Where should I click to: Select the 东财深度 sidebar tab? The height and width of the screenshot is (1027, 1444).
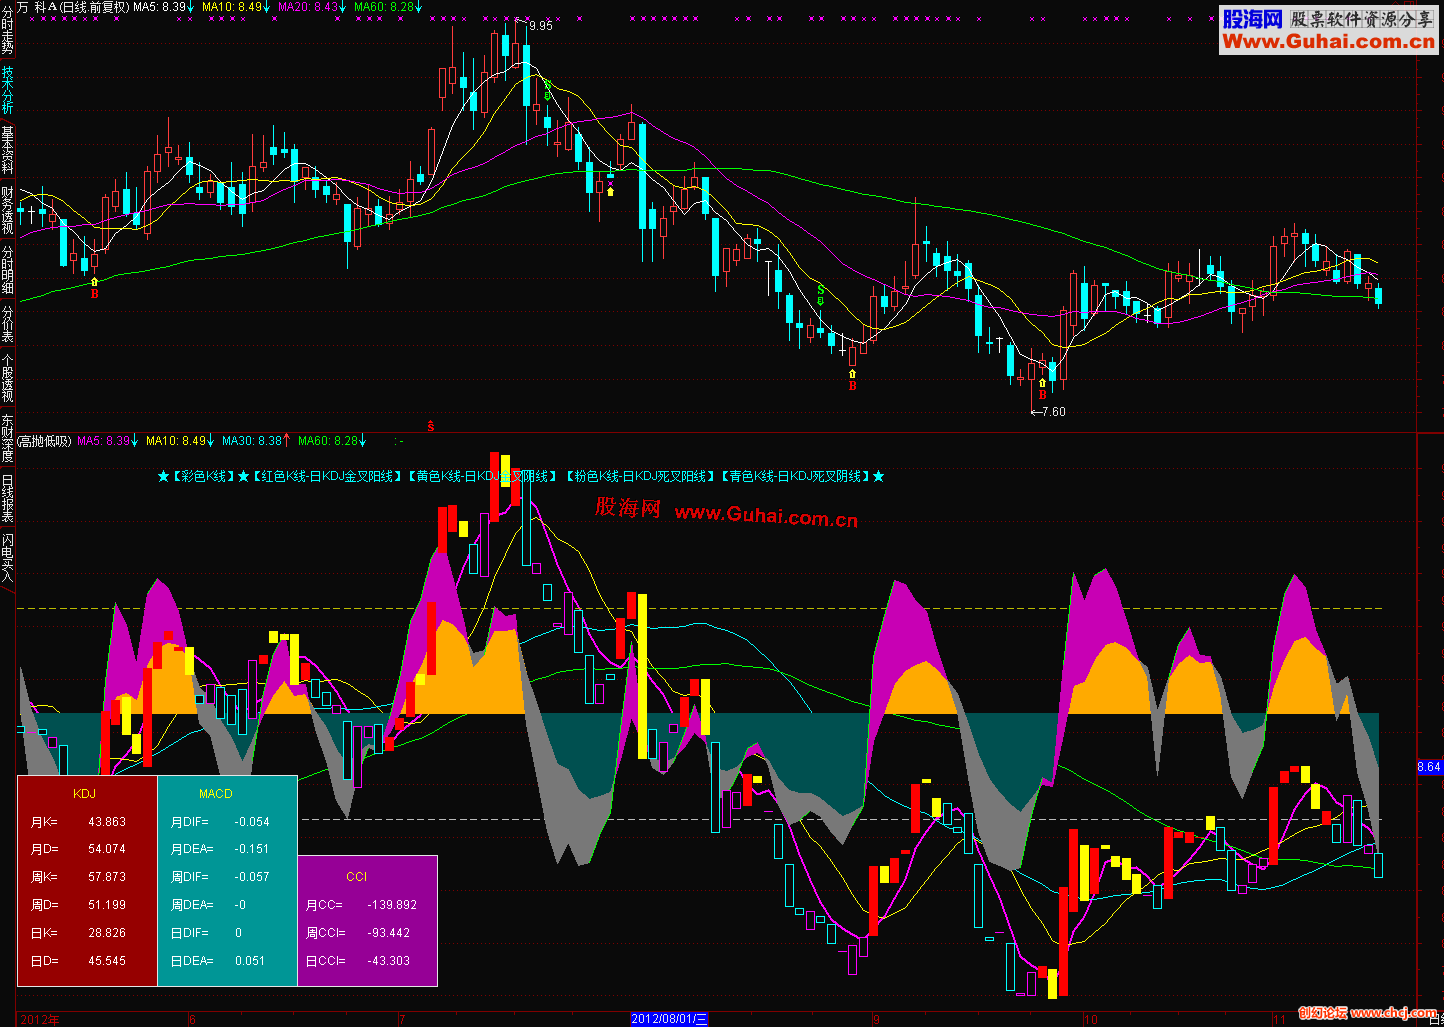coord(7,439)
